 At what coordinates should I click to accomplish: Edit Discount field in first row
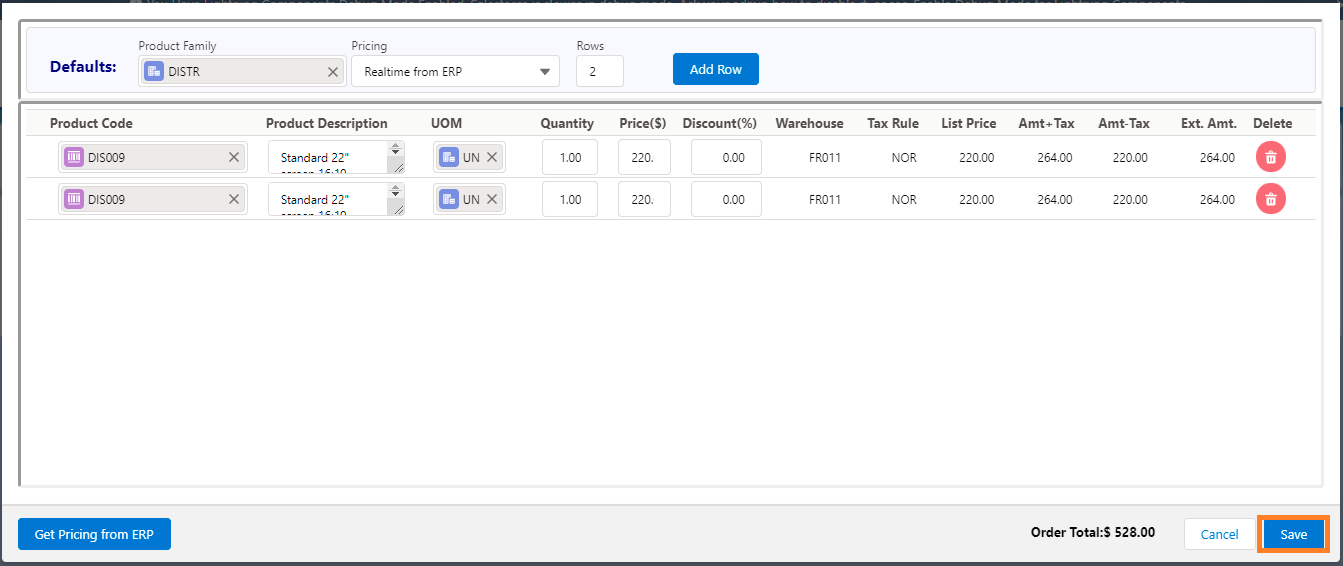(726, 157)
